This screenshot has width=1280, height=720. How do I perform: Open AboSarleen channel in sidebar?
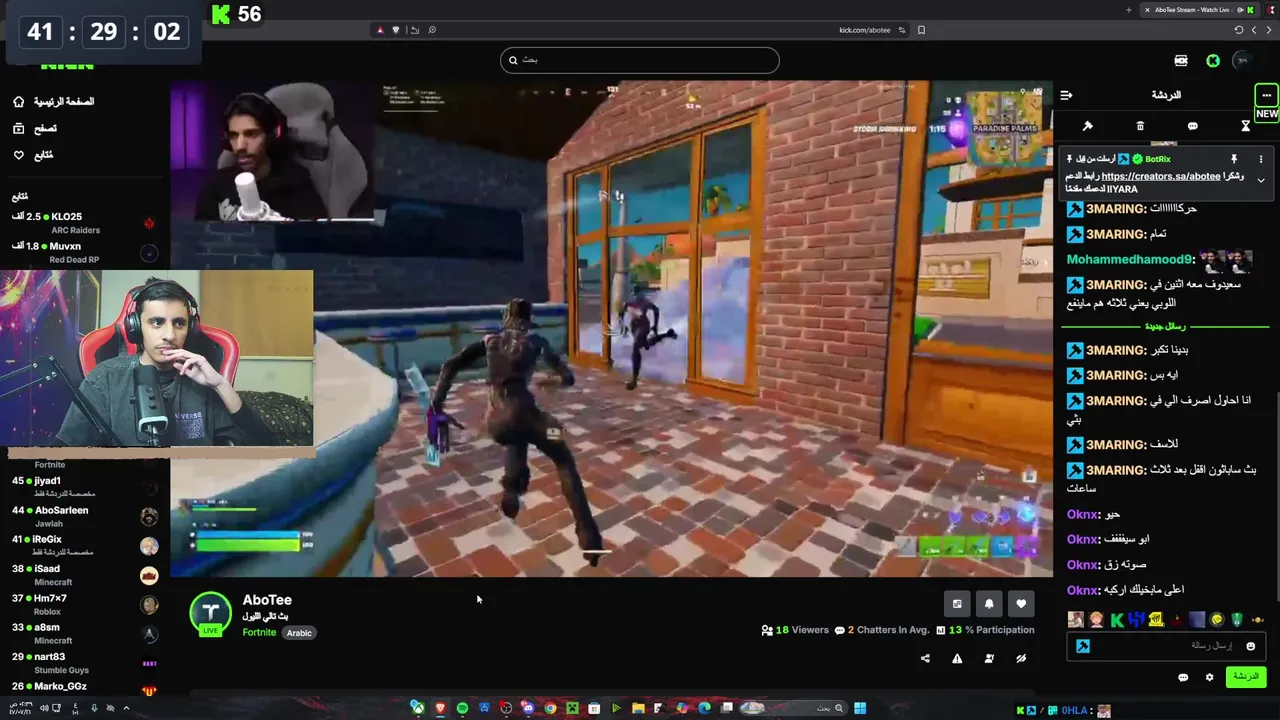pos(85,516)
